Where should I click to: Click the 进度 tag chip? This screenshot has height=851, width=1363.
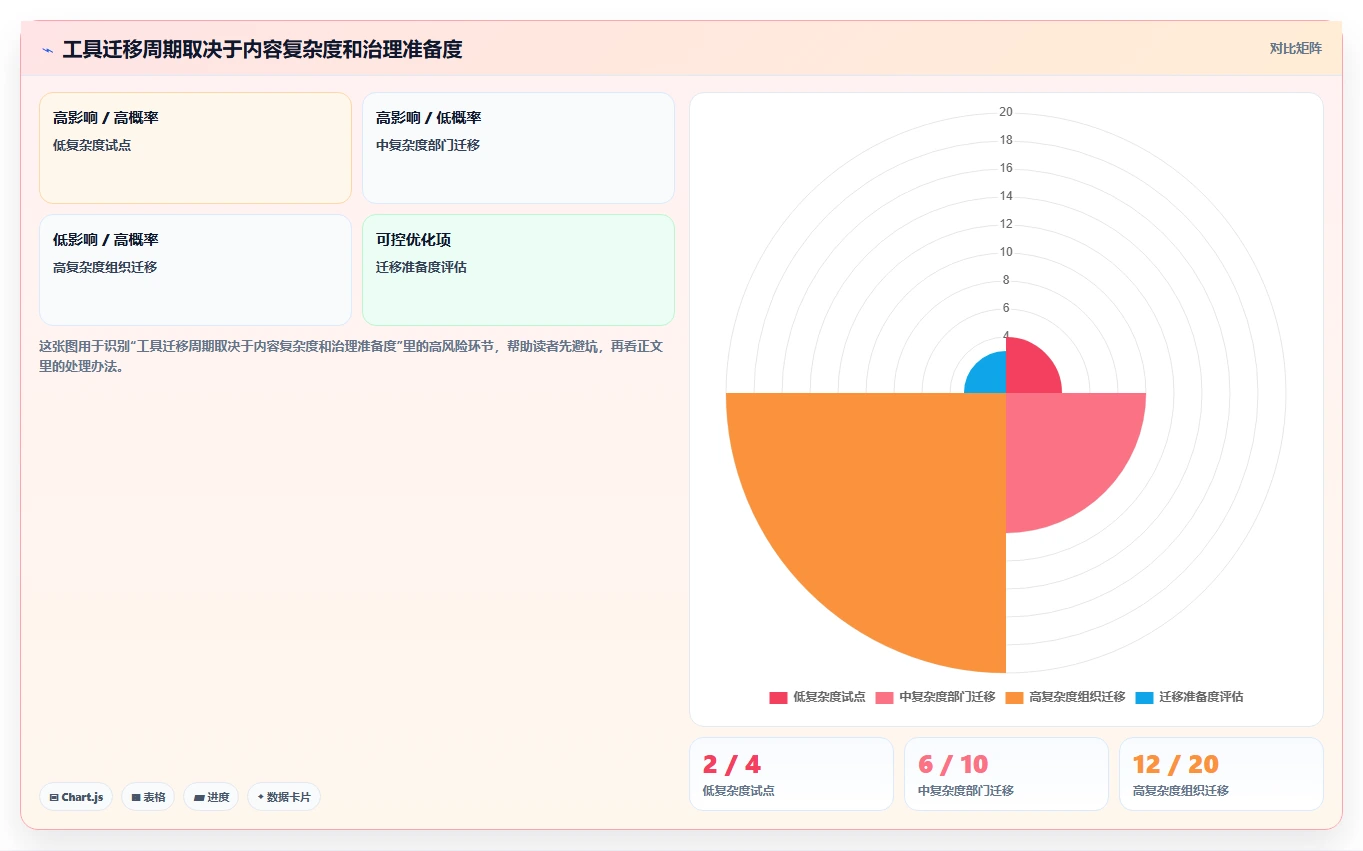tap(211, 797)
